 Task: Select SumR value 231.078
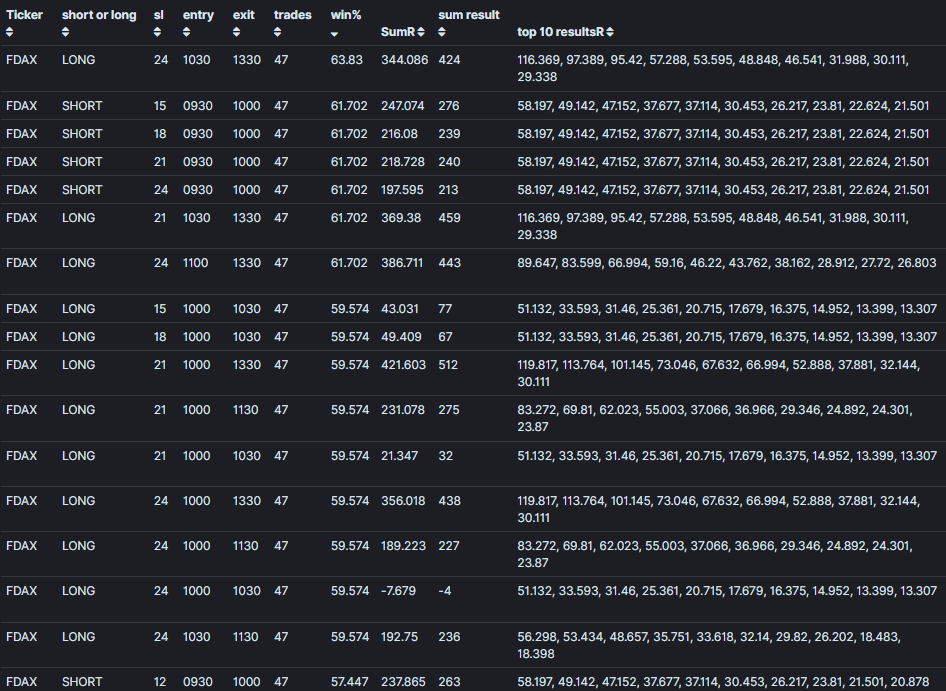coord(402,409)
